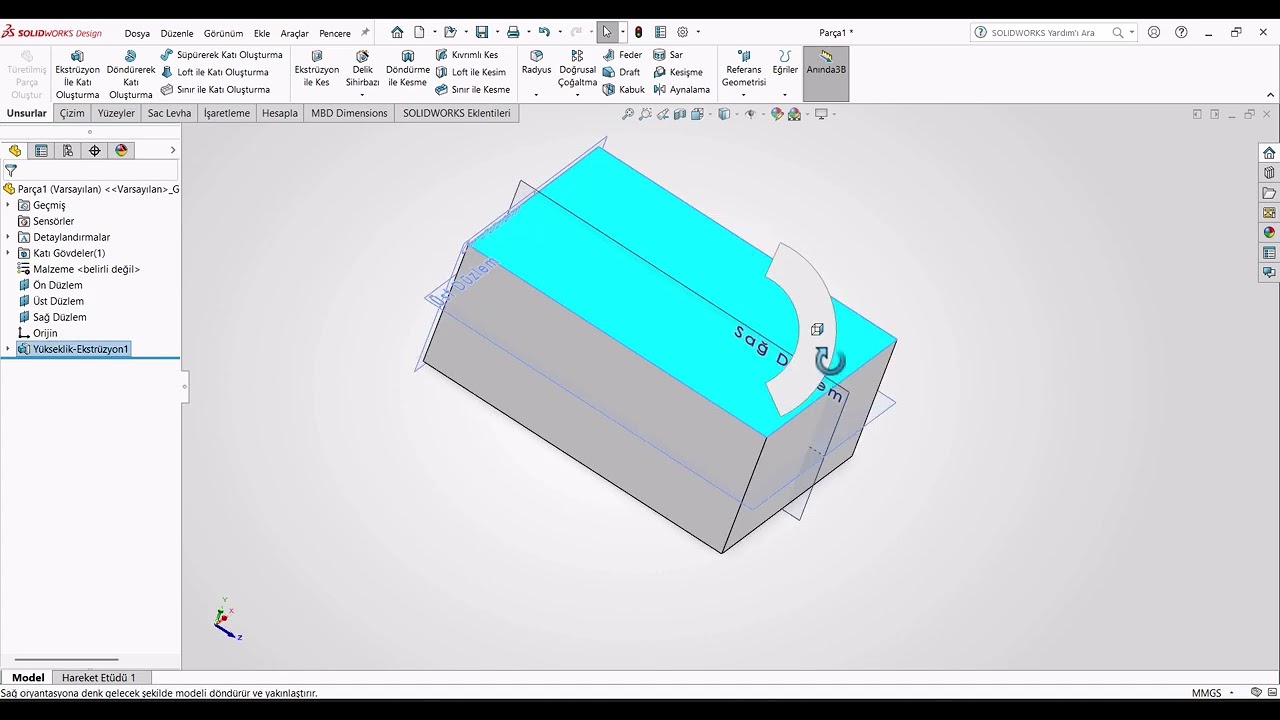Screen dimensions: 1280x720
Task: Open the DisplayManager color ball tab
Action: coord(122,150)
